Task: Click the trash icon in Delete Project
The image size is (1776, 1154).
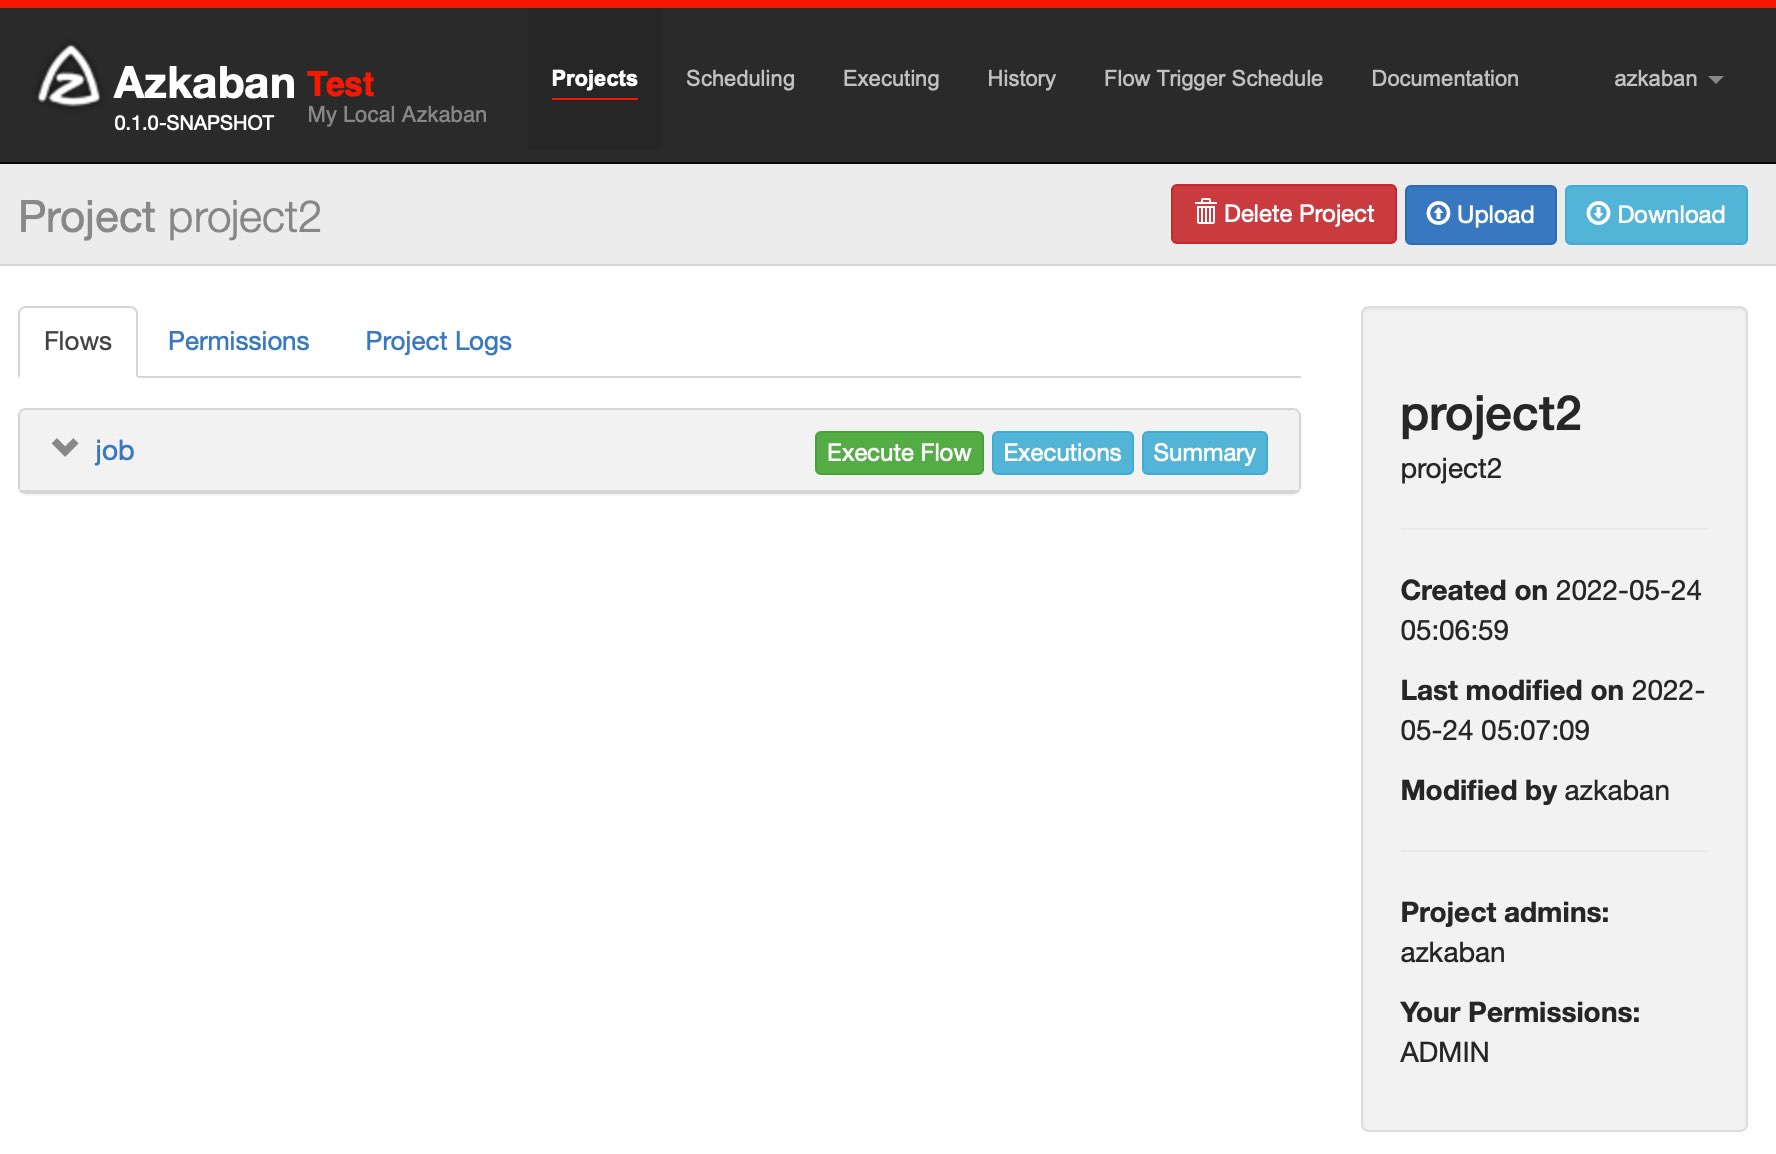Action: click(1206, 212)
